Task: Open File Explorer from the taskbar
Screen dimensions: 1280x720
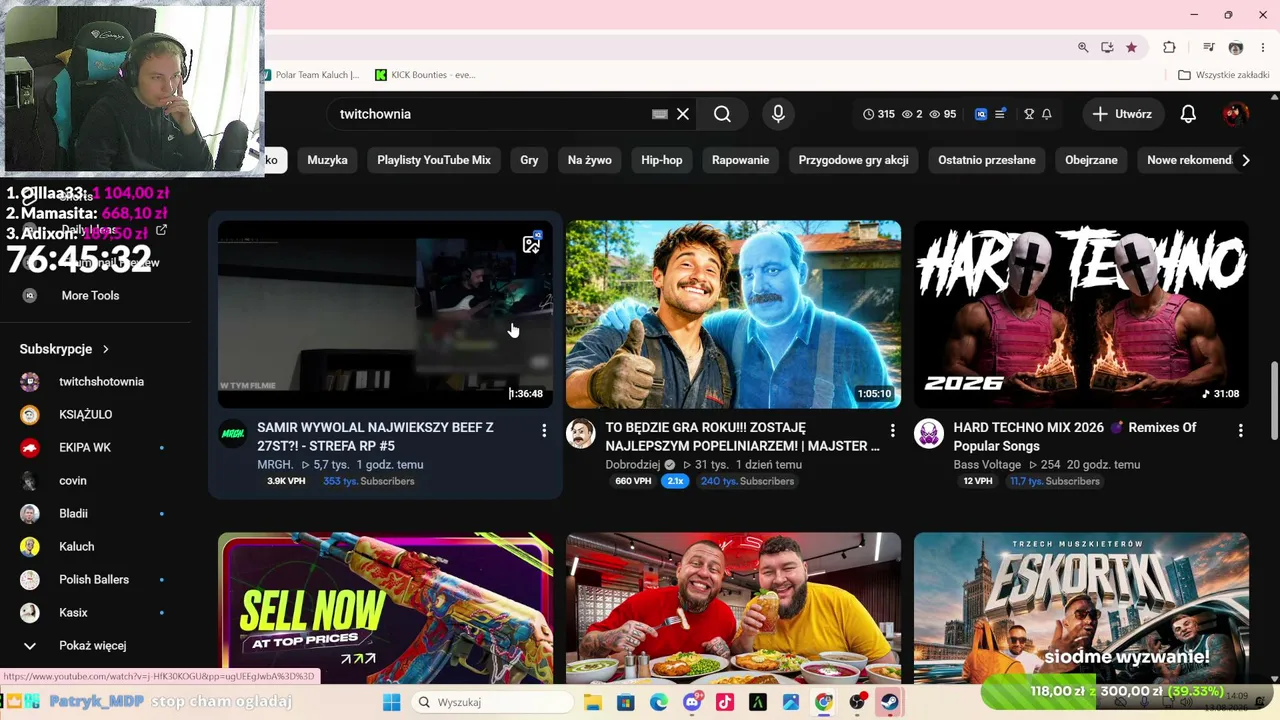Action: coord(592,702)
